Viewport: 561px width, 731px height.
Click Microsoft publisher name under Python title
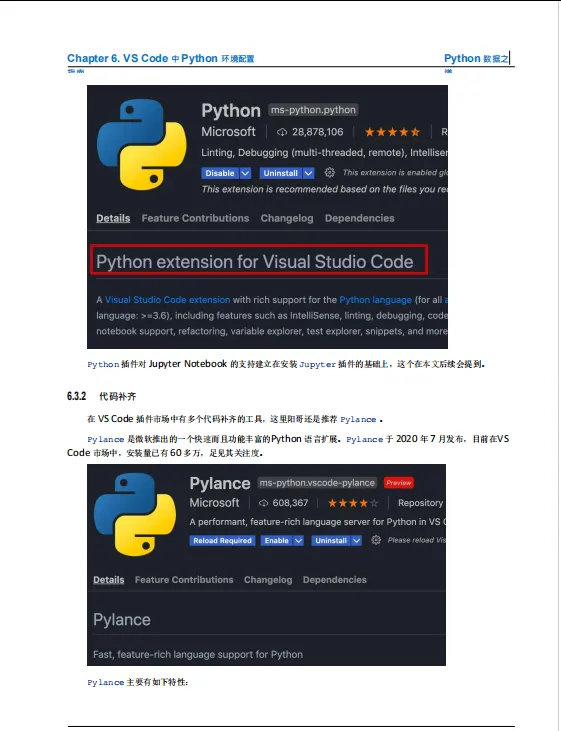click(x=229, y=132)
